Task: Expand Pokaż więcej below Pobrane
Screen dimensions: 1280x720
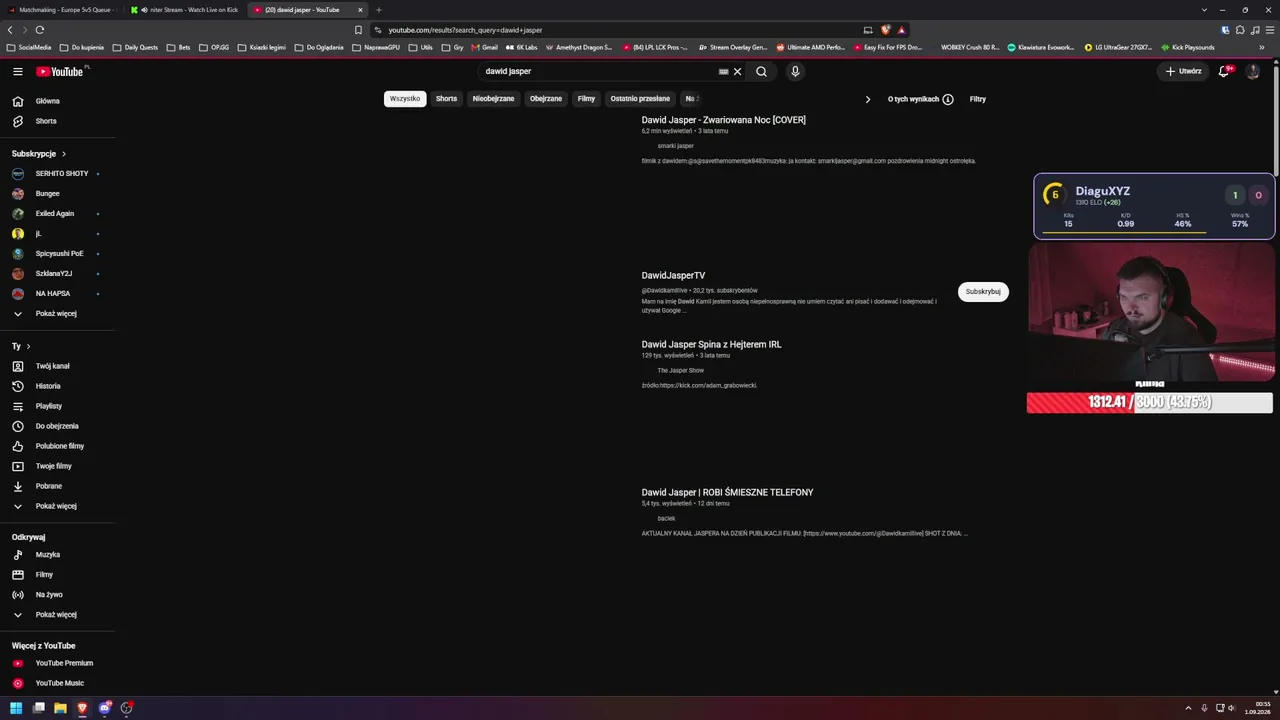Action: 57,506
